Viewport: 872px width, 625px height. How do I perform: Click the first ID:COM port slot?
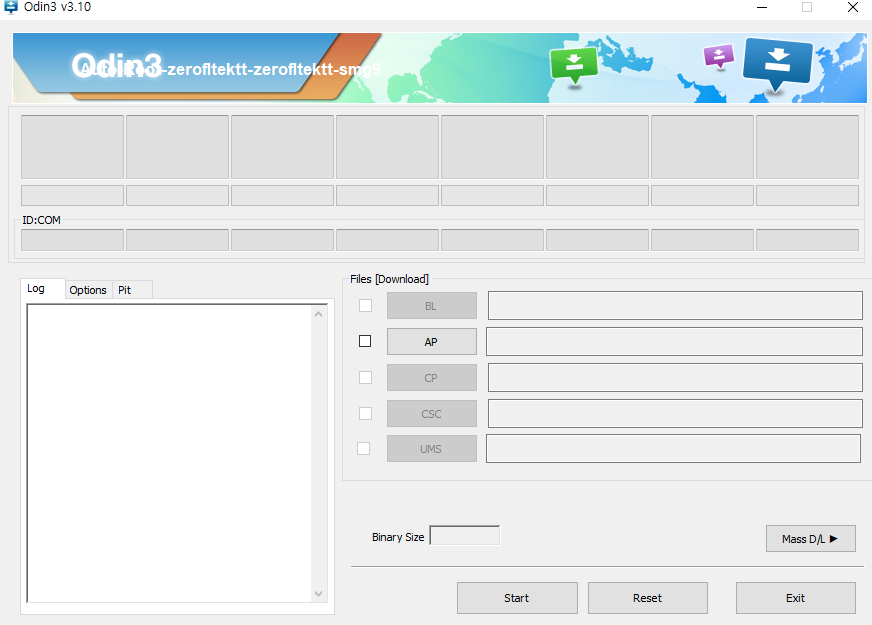72,240
